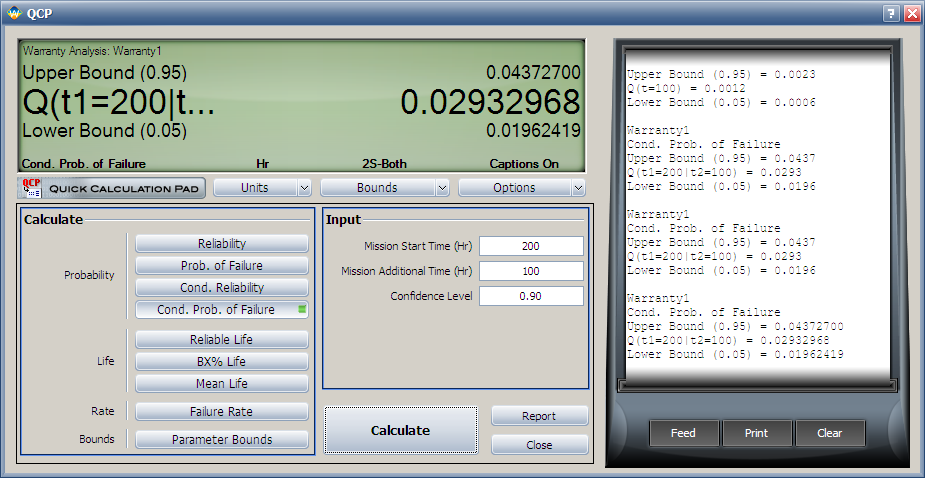This screenshot has height=478, width=925.
Task: Click the Feed button on the tape
Action: pos(683,433)
